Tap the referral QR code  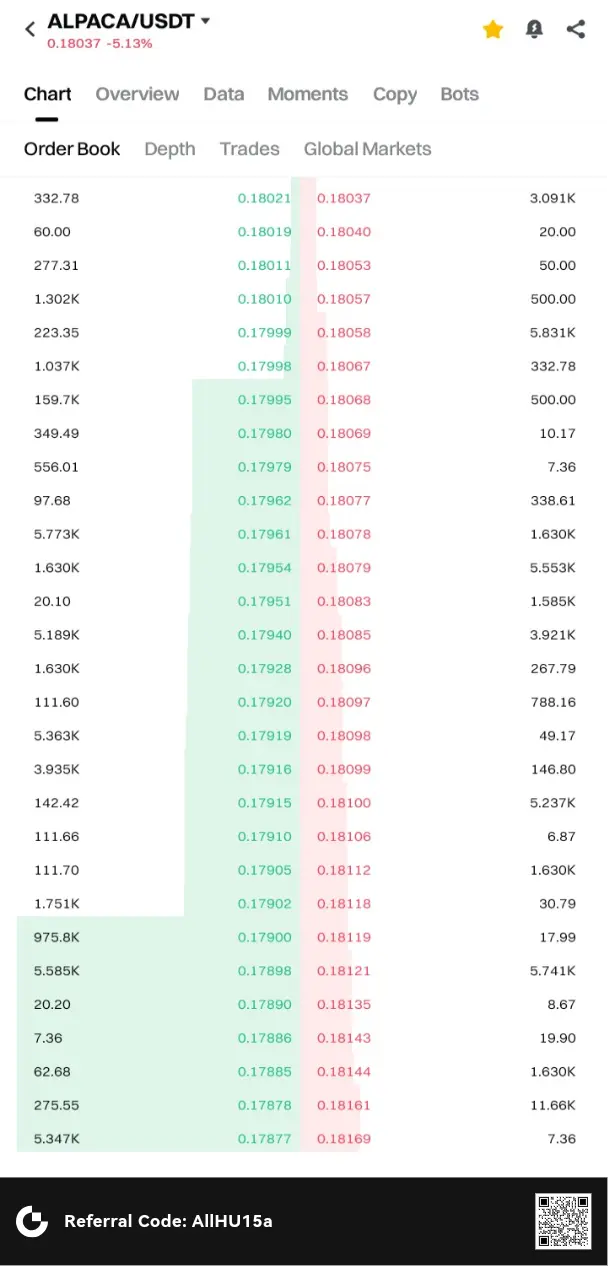pos(563,1220)
